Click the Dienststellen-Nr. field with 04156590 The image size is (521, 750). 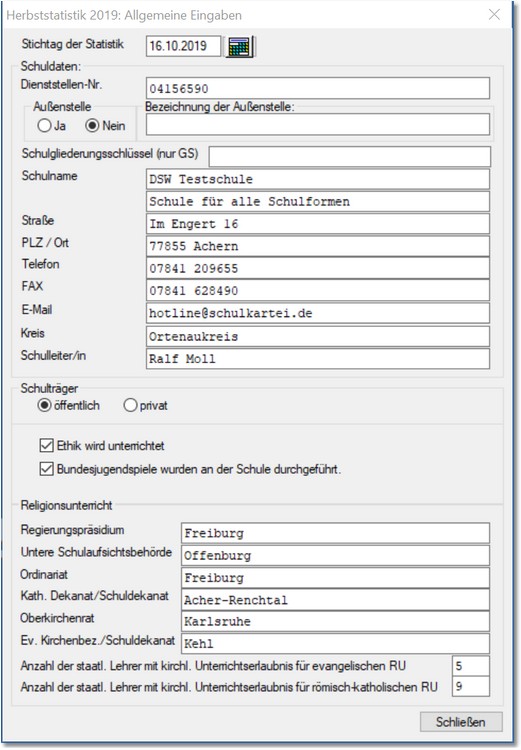318,88
